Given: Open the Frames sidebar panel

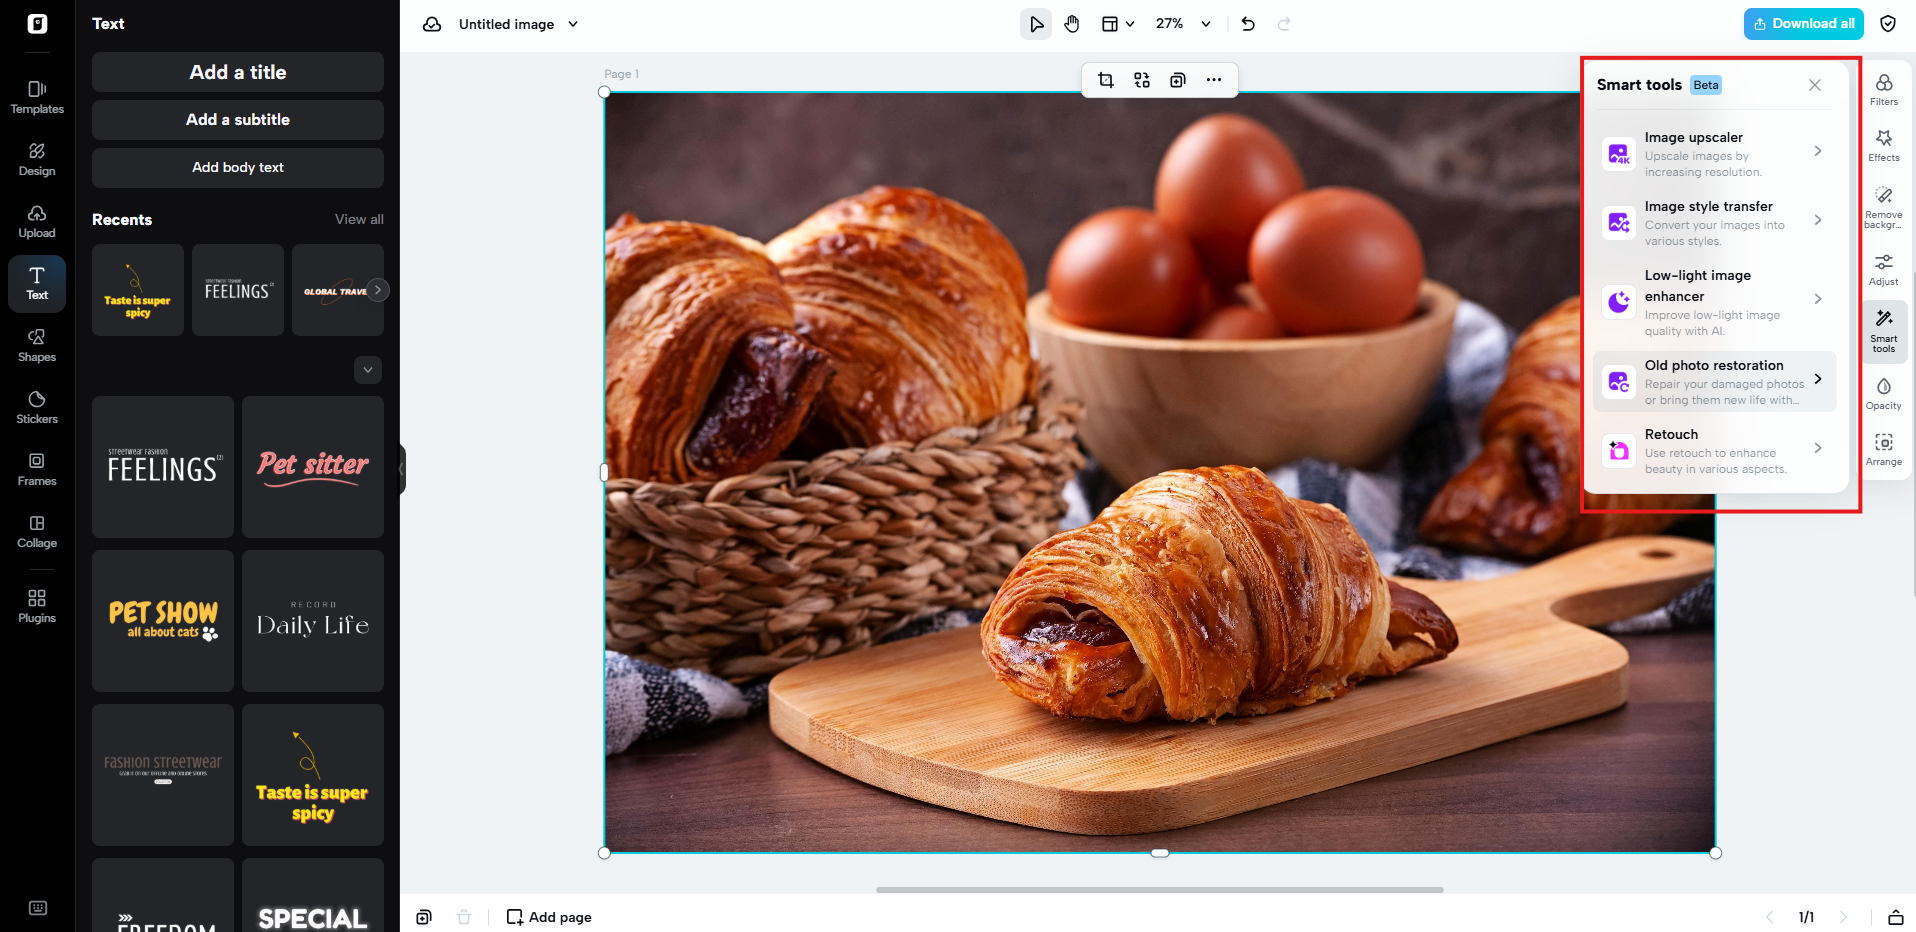Looking at the screenshot, I should click(37, 469).
